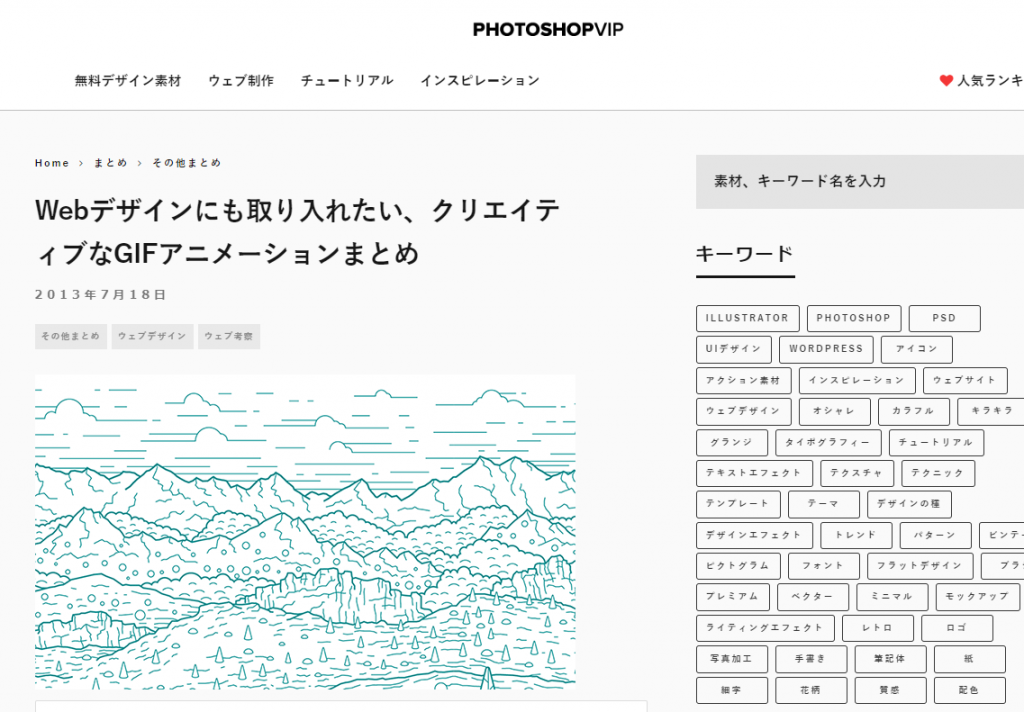Select the gray その他まとめ article tag

click(71, 336)
